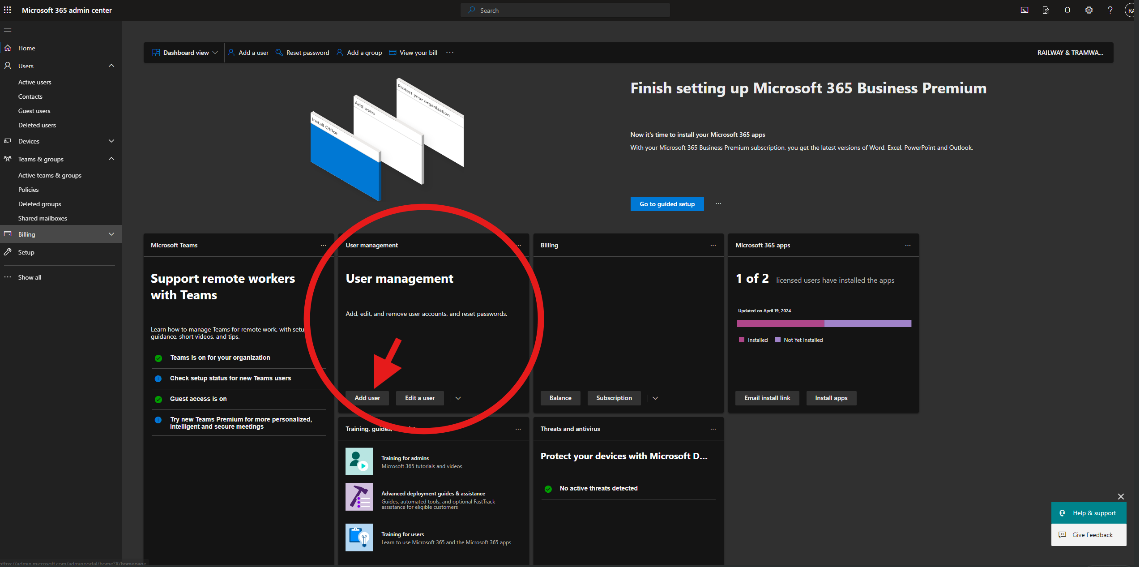Click ellipsis beside Go to guided setup

718,204
